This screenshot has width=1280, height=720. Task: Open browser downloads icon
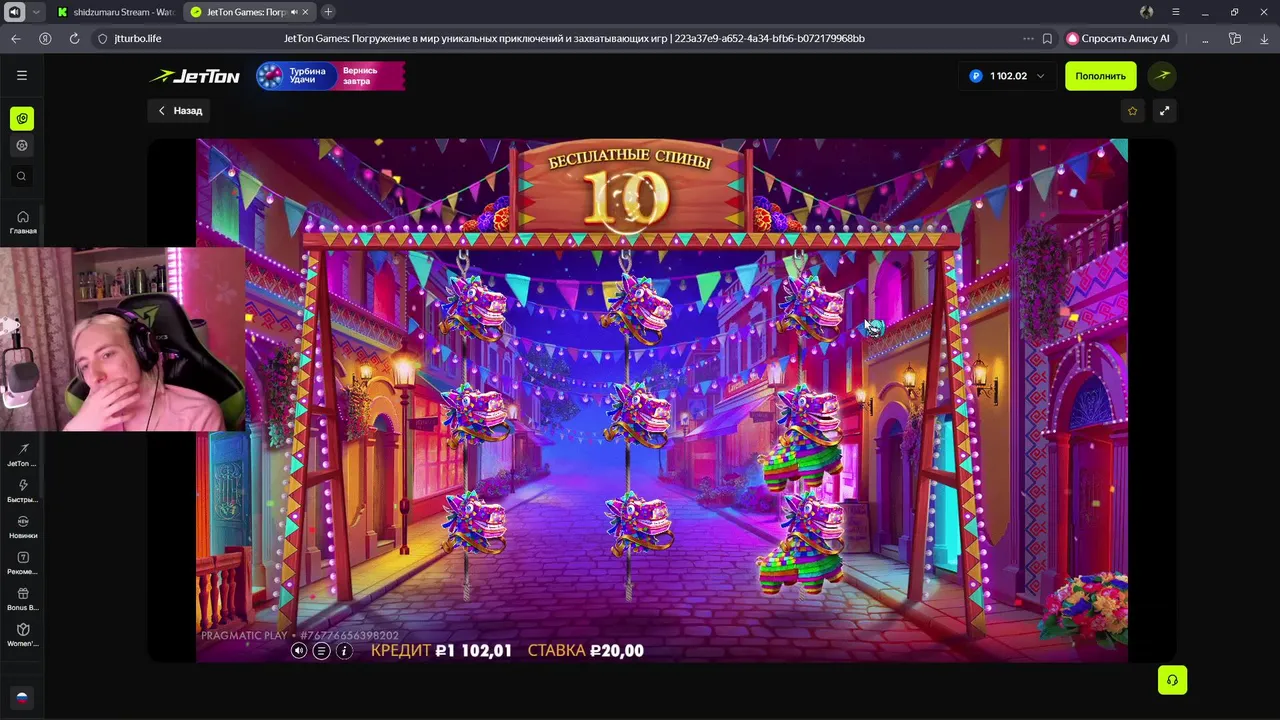tap(1264, 38)
